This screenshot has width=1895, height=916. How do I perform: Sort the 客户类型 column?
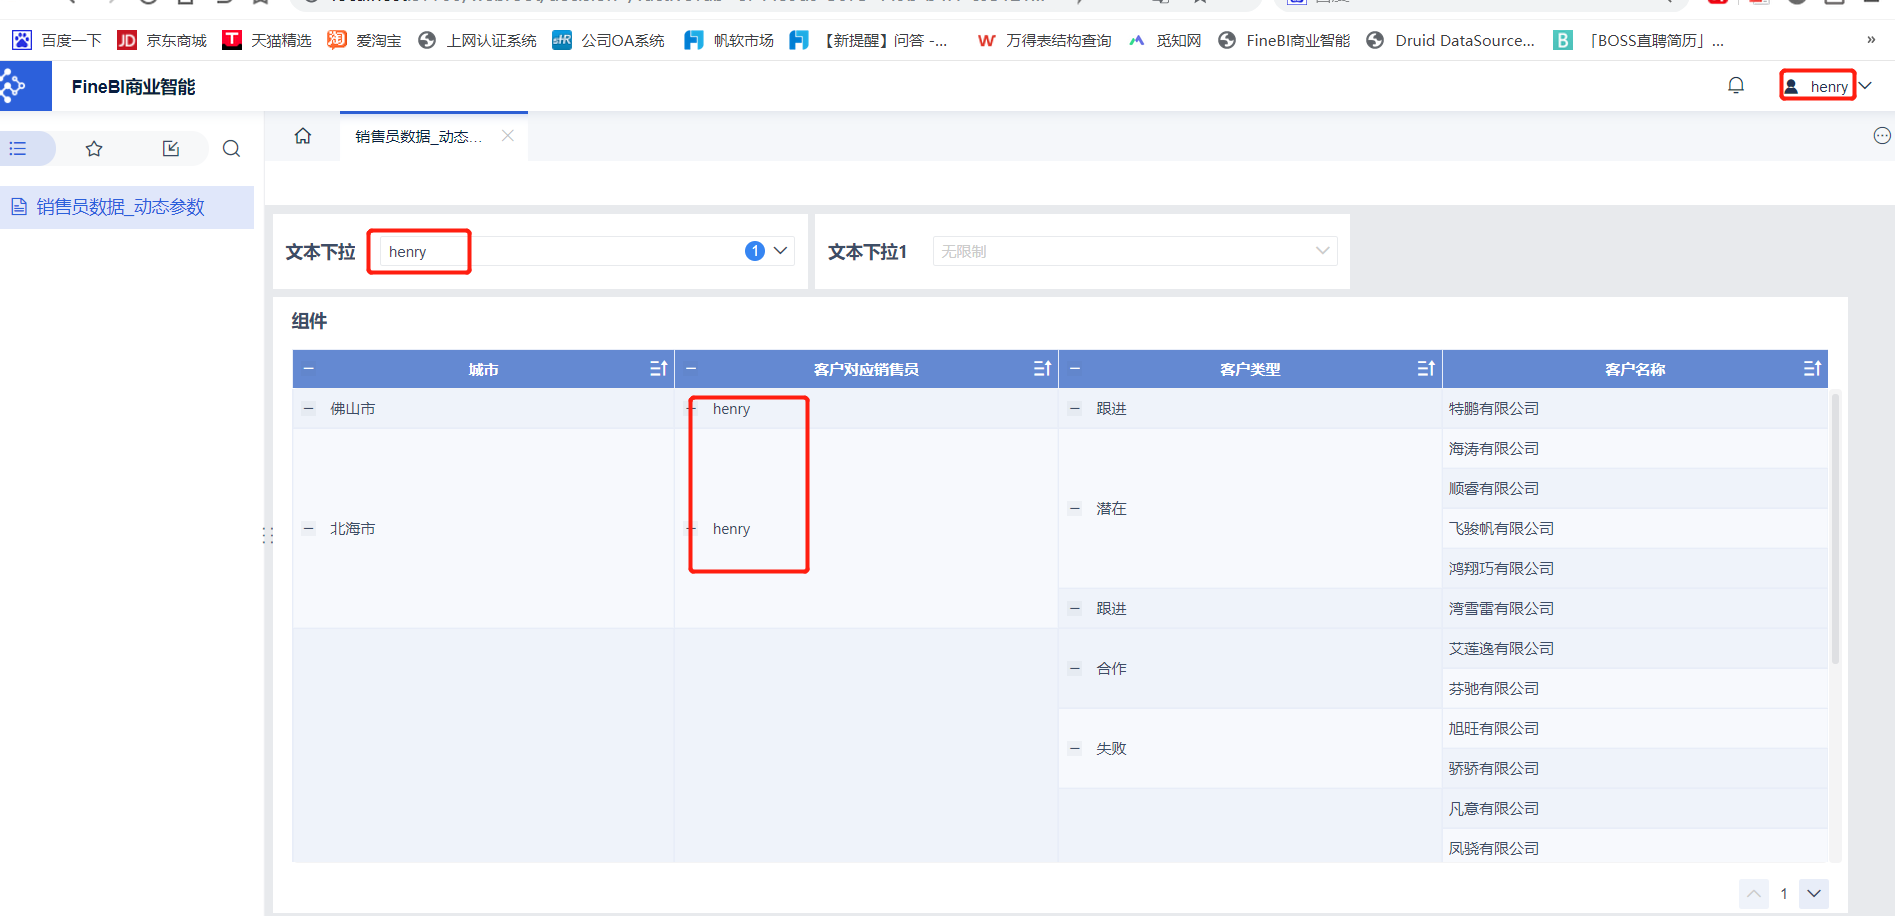(1426, 369)
